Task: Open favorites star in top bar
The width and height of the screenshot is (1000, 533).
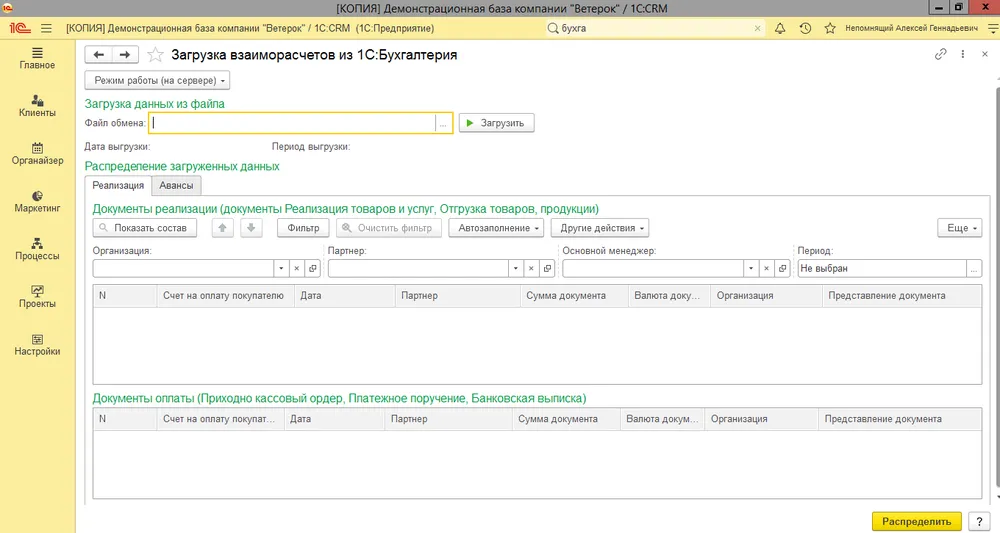Action: pos(830,28)
